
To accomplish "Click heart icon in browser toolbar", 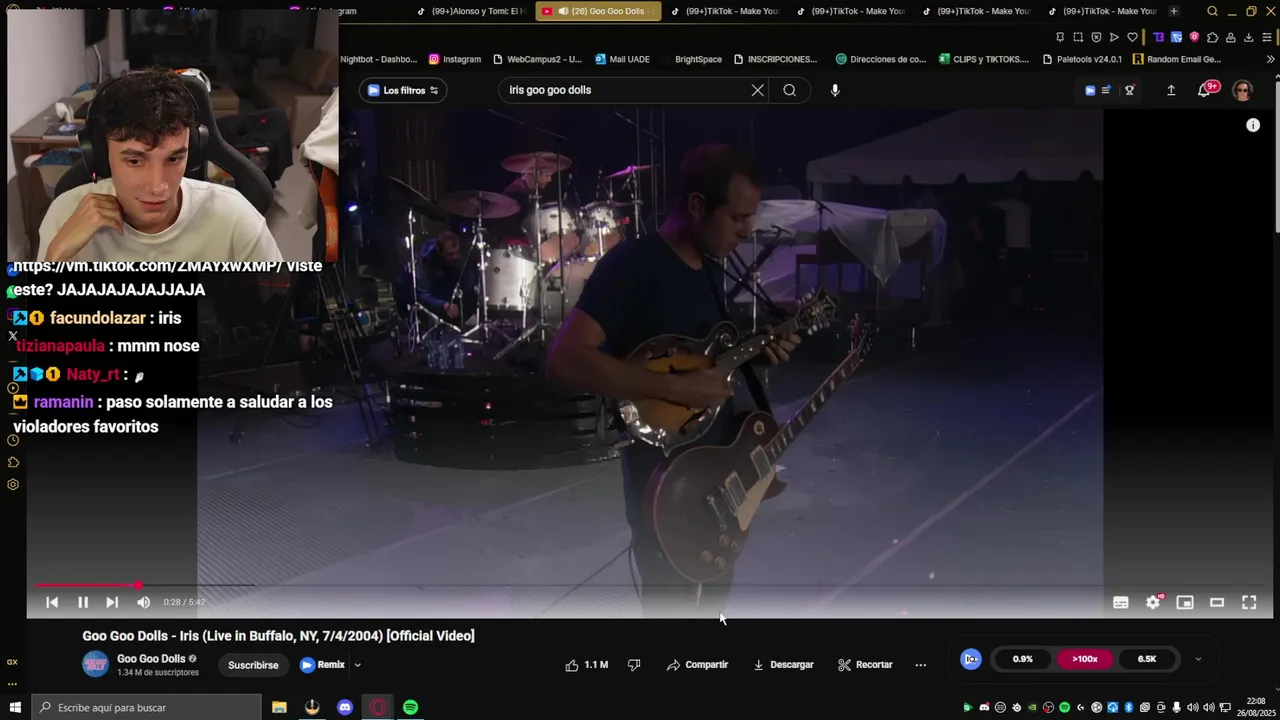I will coord(1132,37).
